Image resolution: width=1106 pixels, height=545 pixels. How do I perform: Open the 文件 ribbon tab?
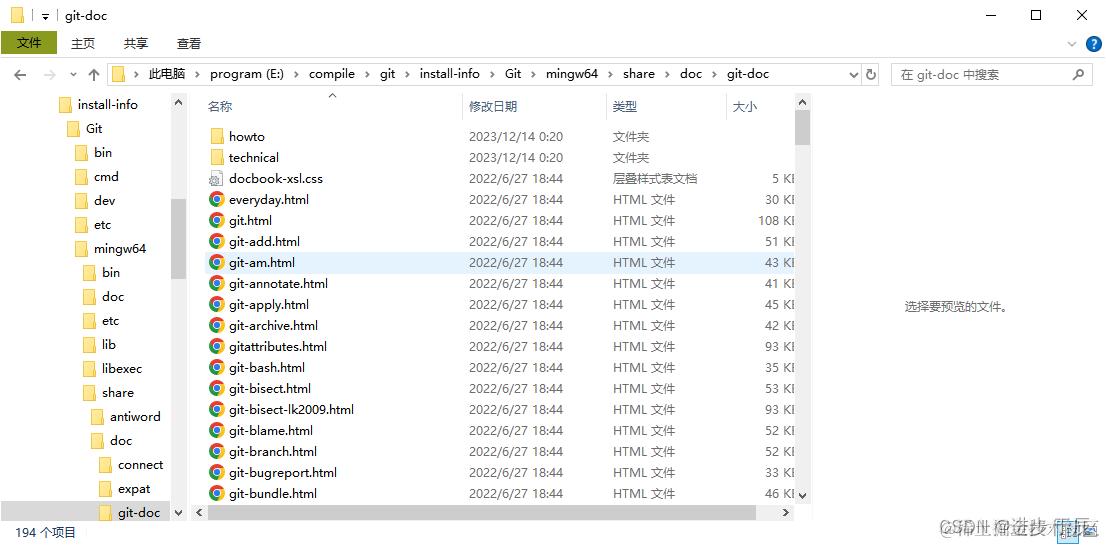(x=29, y=43)
